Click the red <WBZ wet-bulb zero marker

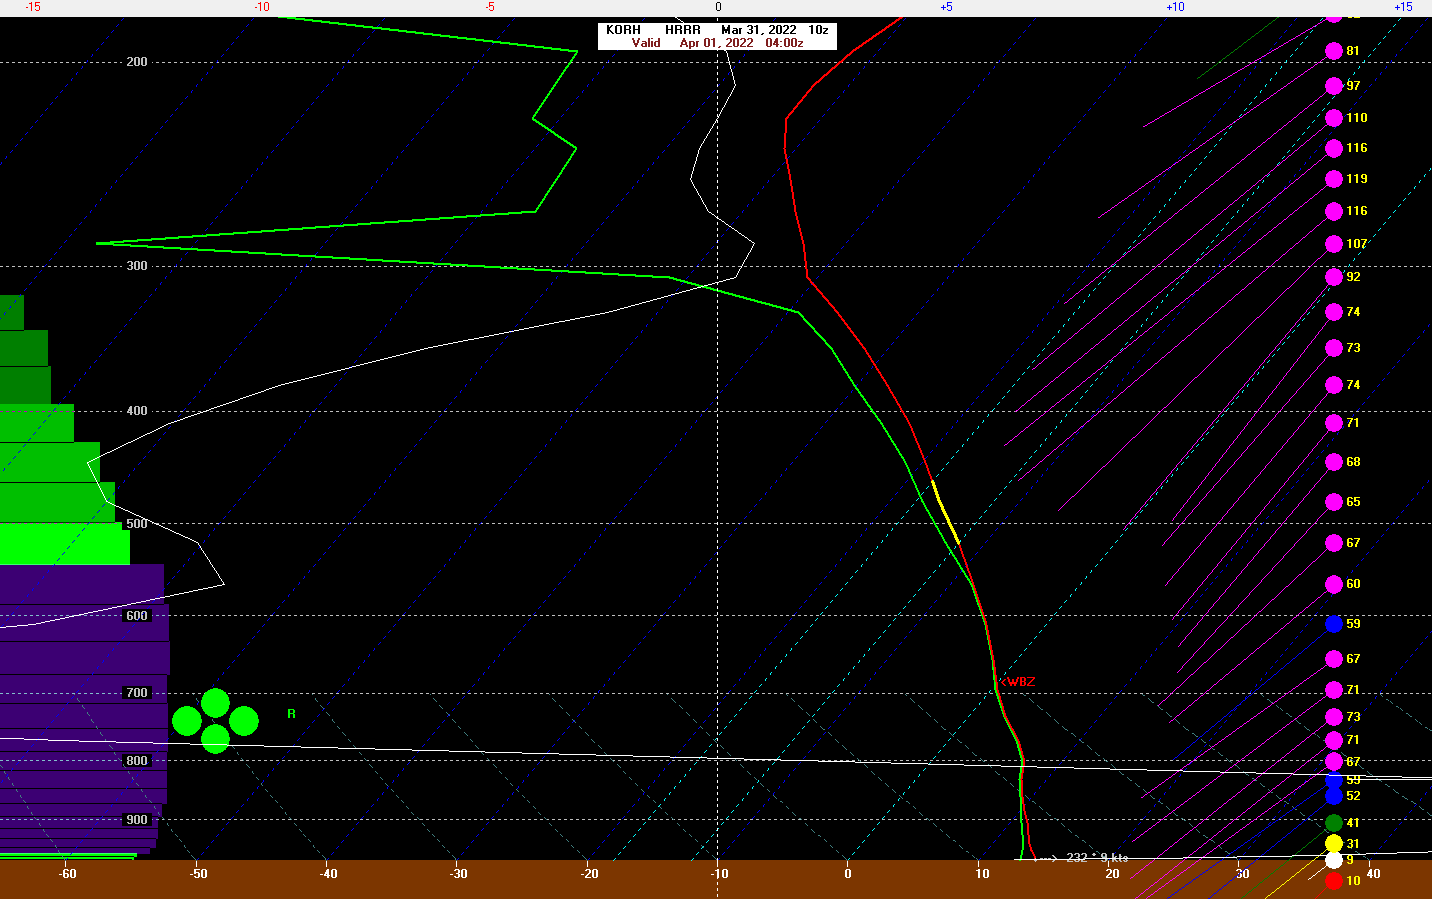[x=1017, y=682]
